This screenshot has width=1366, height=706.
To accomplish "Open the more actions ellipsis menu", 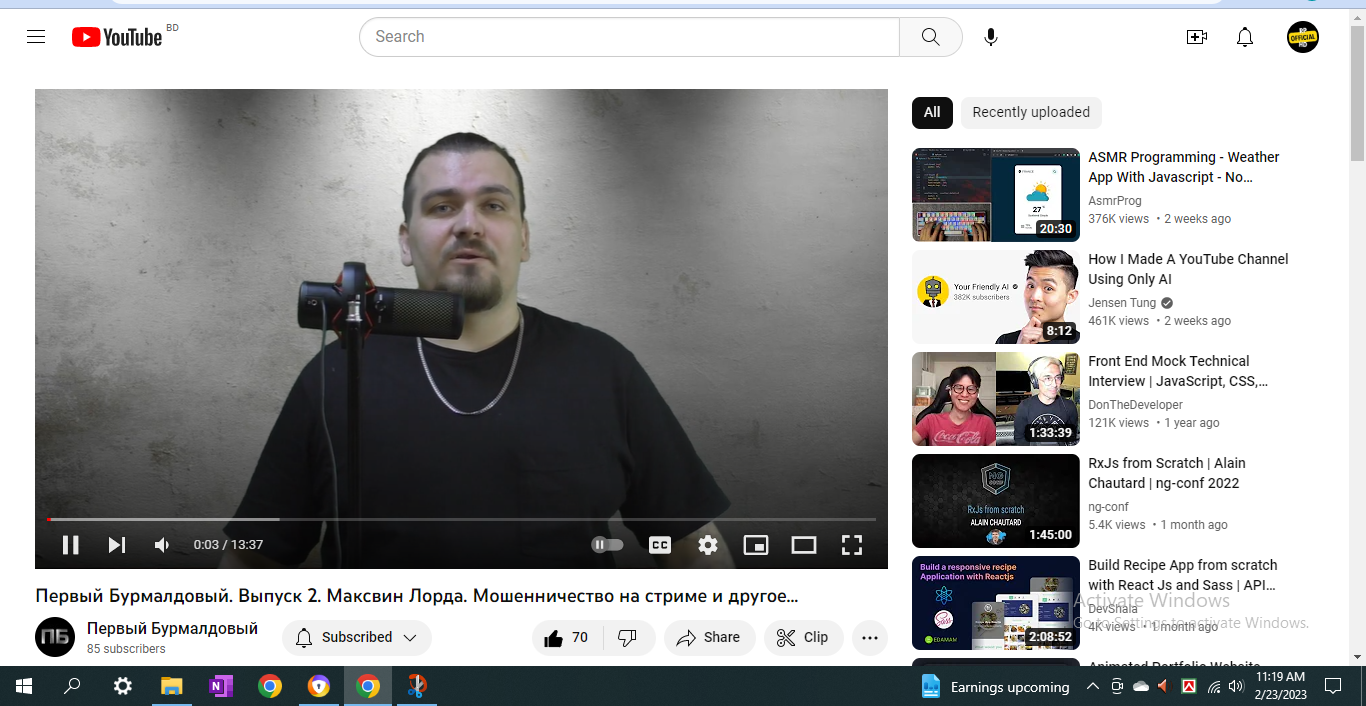I will tap(870, 638).
